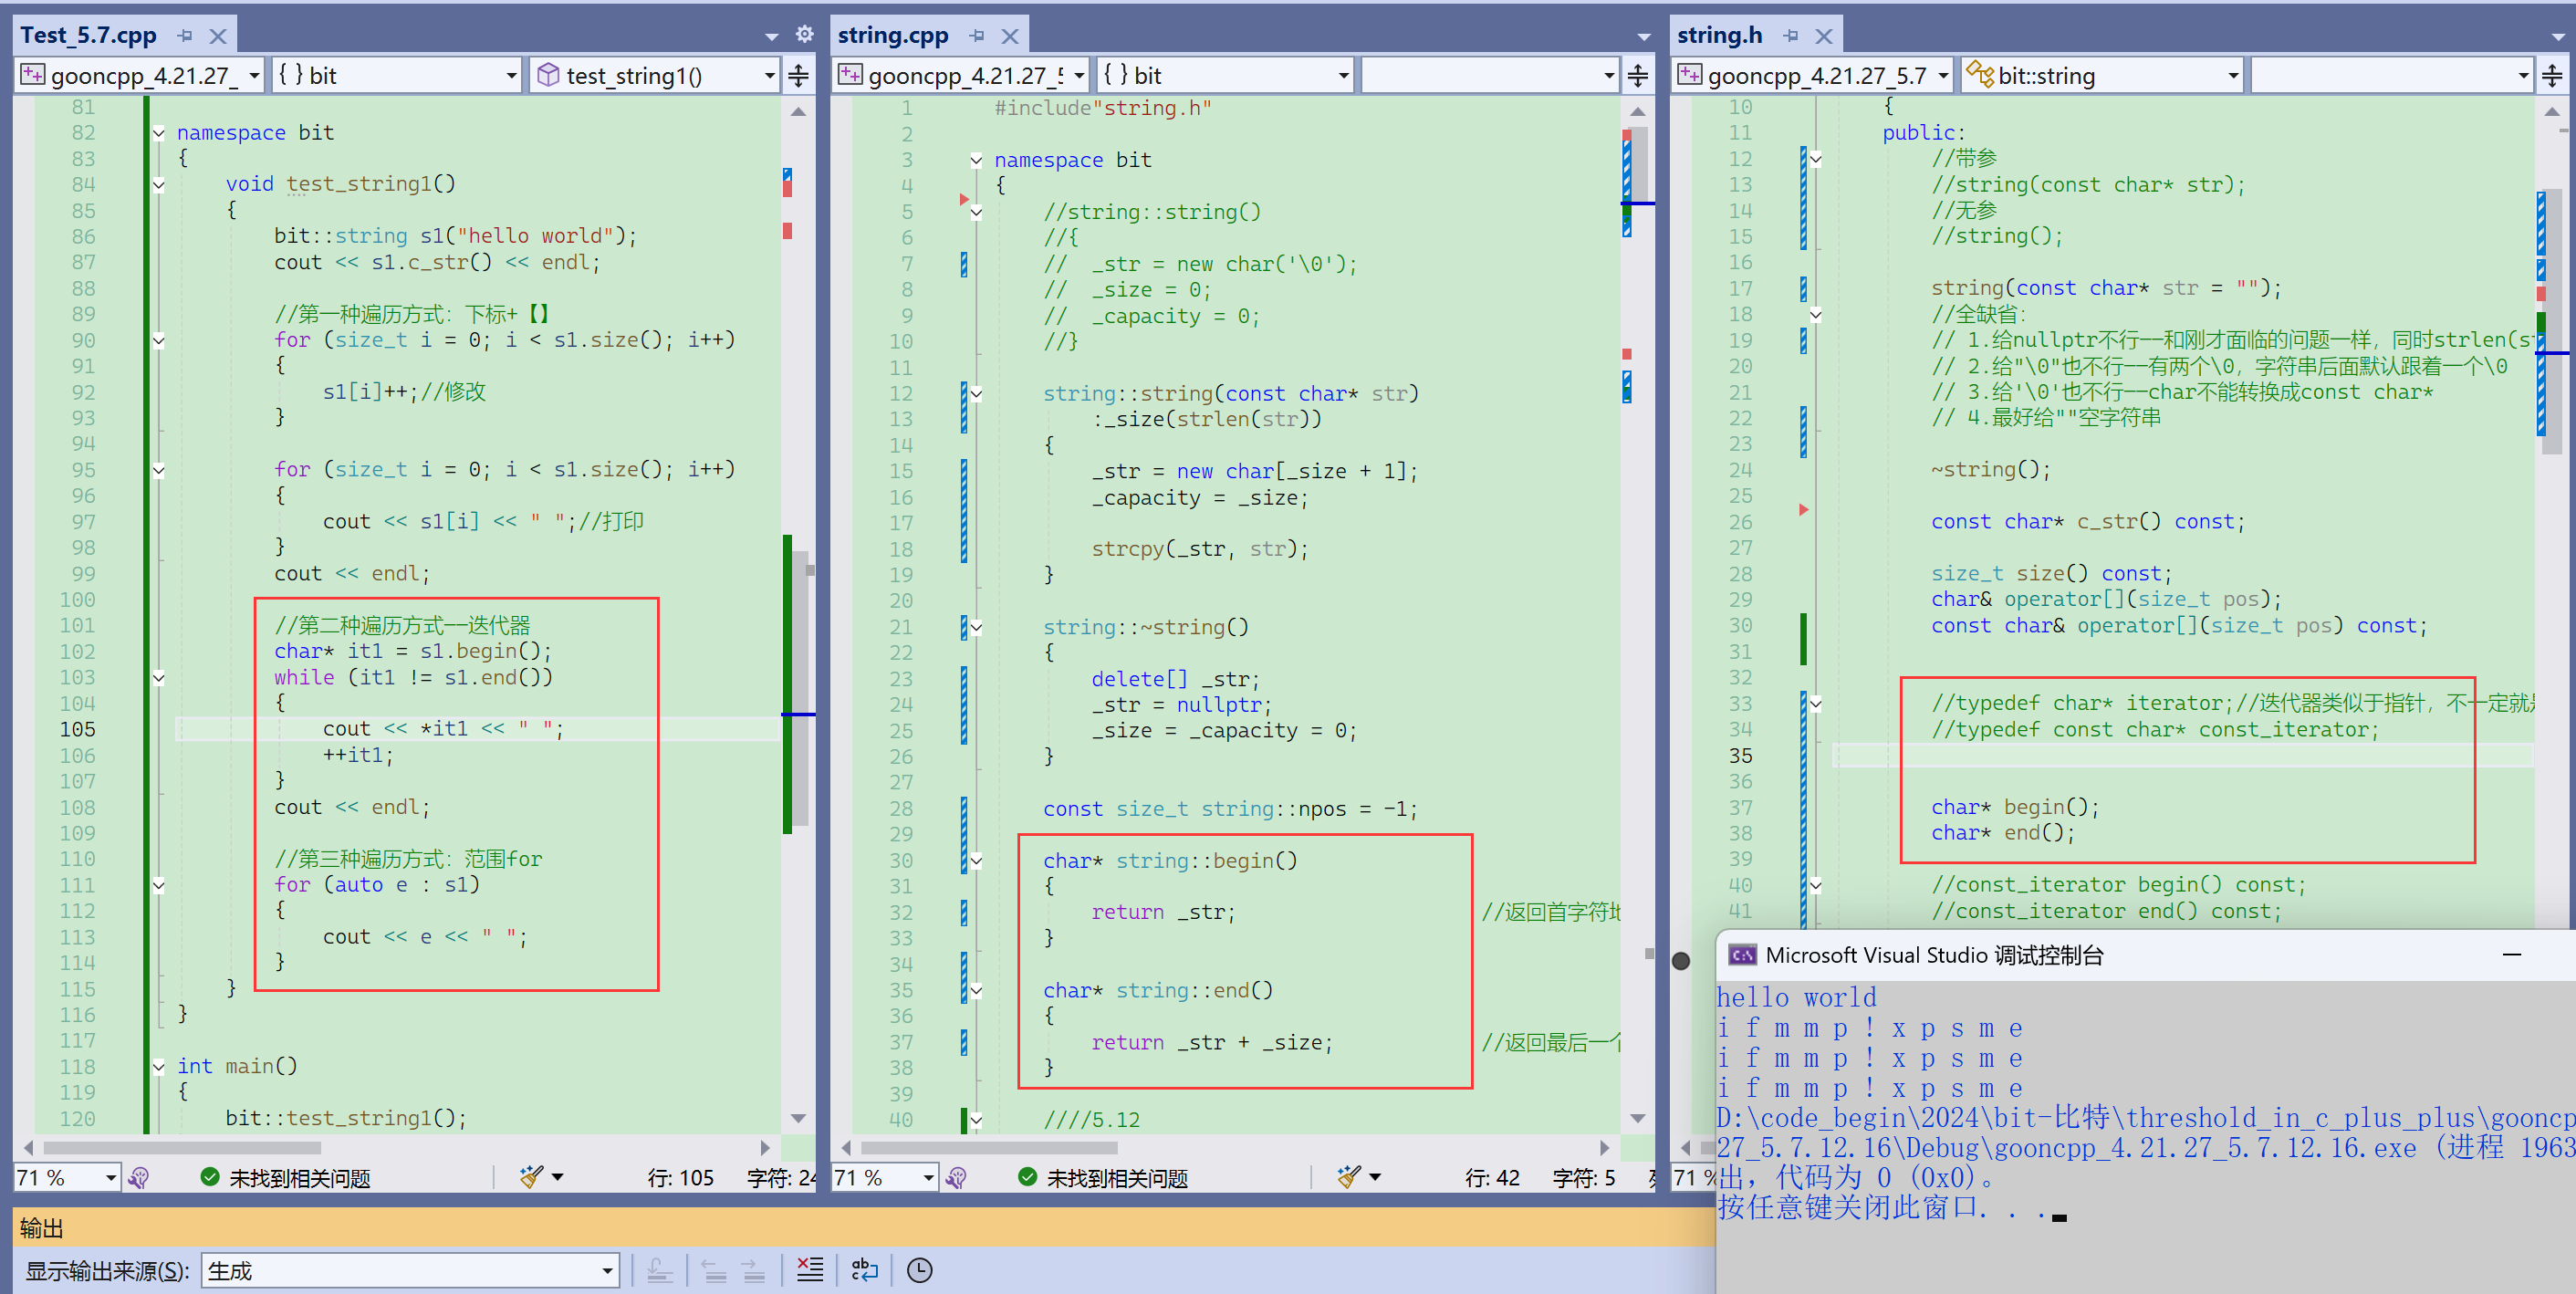Run code cleanup broom in string.cpp
Image resolution: width=2576 pixels, height=1294 pixels.
click(1349, 1177)
